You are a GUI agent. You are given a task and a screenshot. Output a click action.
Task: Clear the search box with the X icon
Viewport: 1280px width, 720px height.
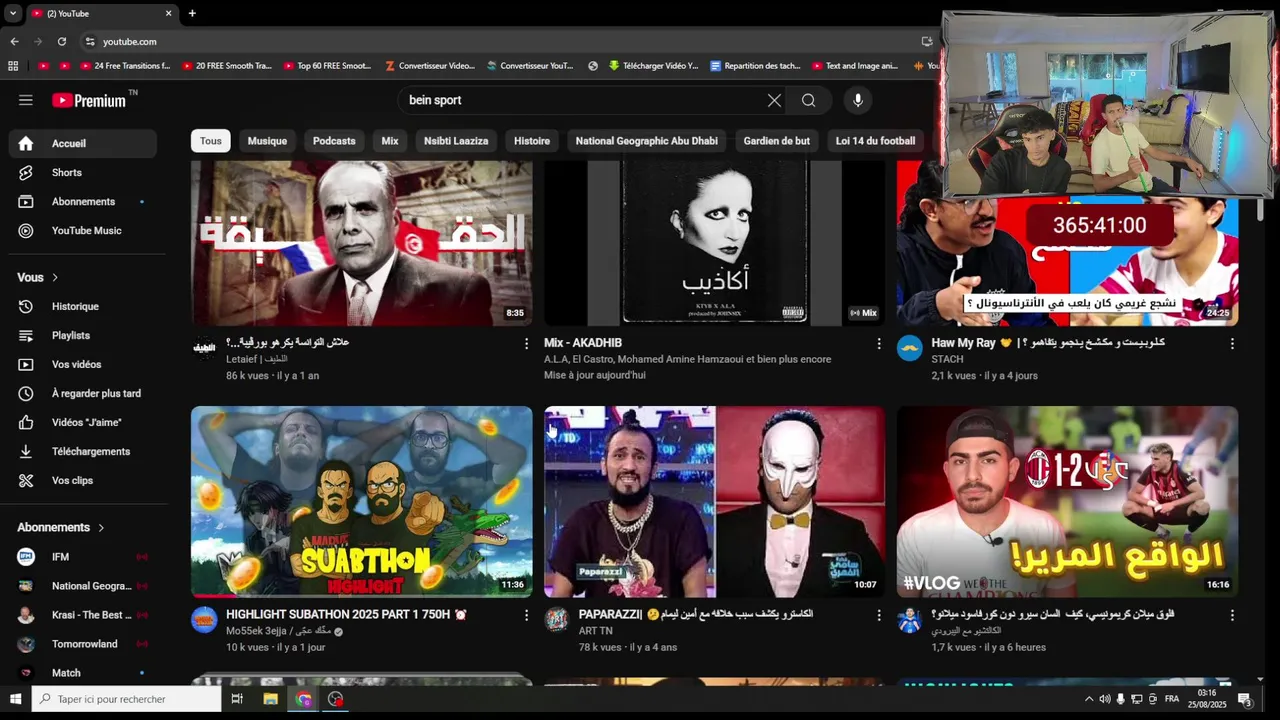(774, 100)
